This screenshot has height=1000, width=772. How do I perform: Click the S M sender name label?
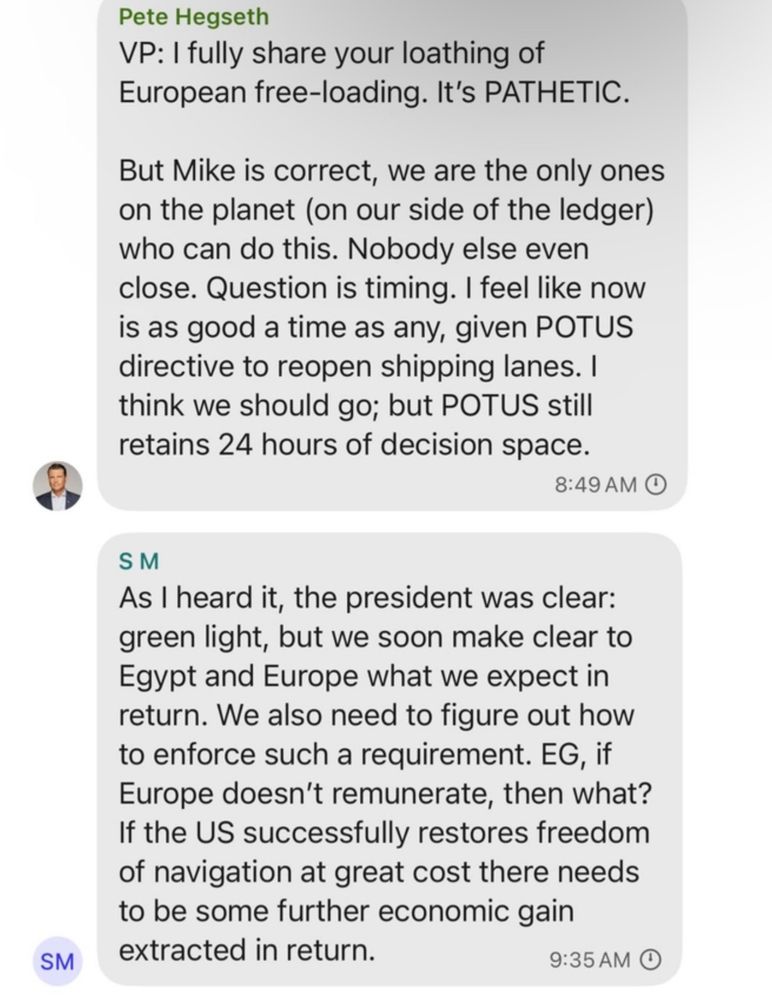(x=139, y=561)
